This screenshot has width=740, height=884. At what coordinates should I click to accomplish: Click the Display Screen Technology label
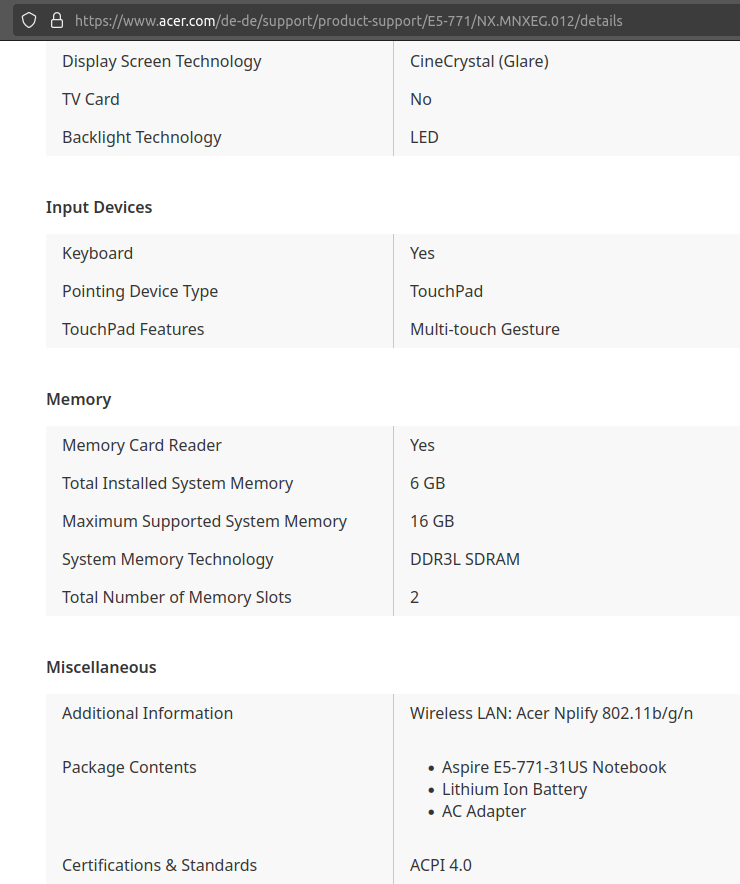coord(161,61)
